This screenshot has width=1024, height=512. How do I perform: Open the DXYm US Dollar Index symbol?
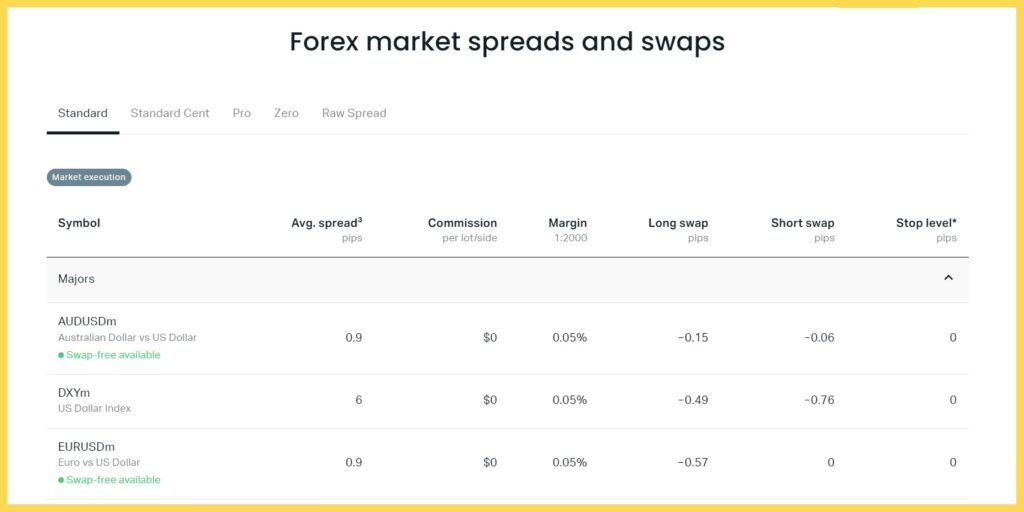pos(74,392)
